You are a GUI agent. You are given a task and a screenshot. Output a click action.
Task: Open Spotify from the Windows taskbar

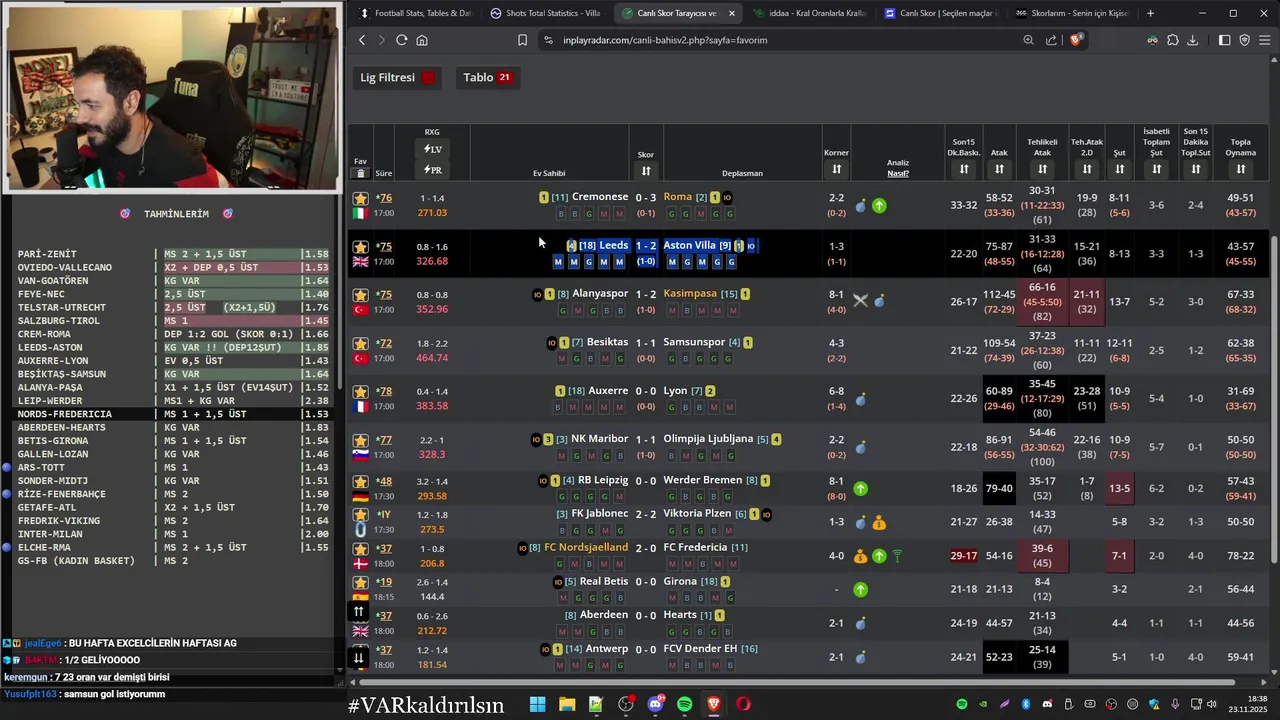click(684, 704)
